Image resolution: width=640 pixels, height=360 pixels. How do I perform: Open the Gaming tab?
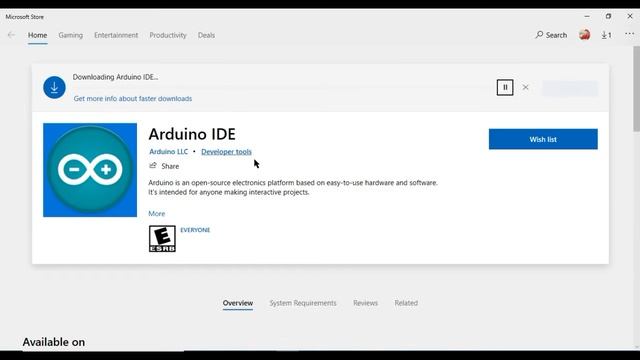pyautogui.click(x=71, y=36)
